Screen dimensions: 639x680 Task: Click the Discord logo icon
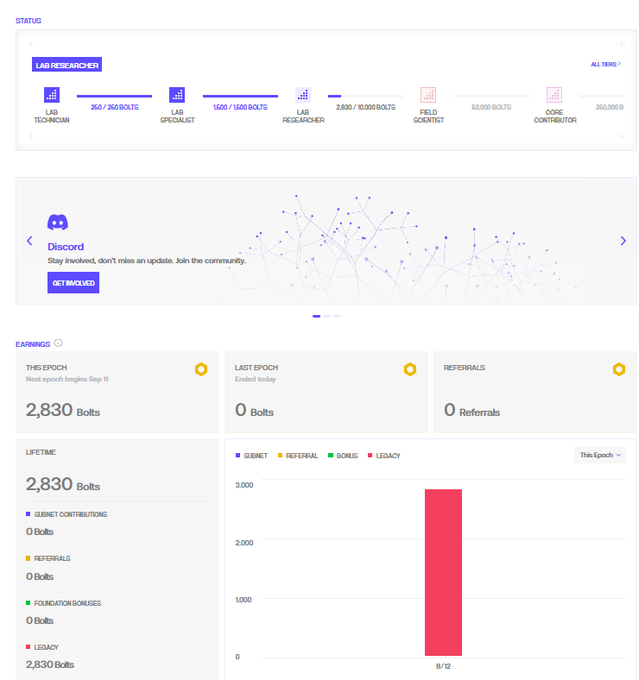[58, 222]
